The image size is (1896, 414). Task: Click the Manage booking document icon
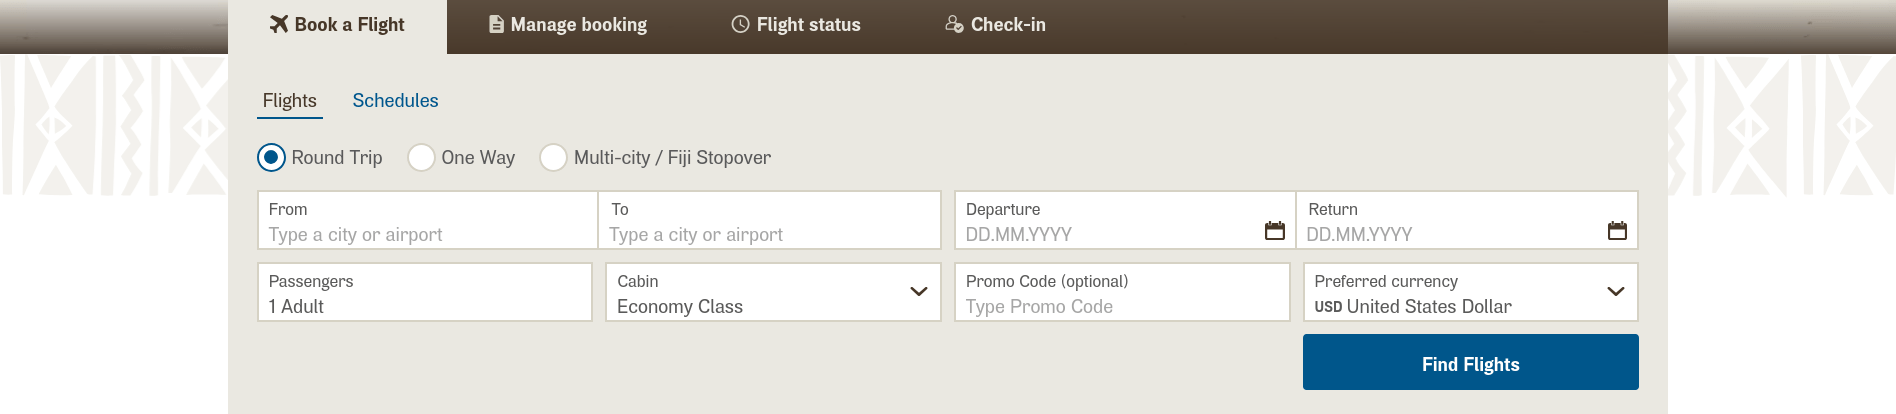coord(496,24)
